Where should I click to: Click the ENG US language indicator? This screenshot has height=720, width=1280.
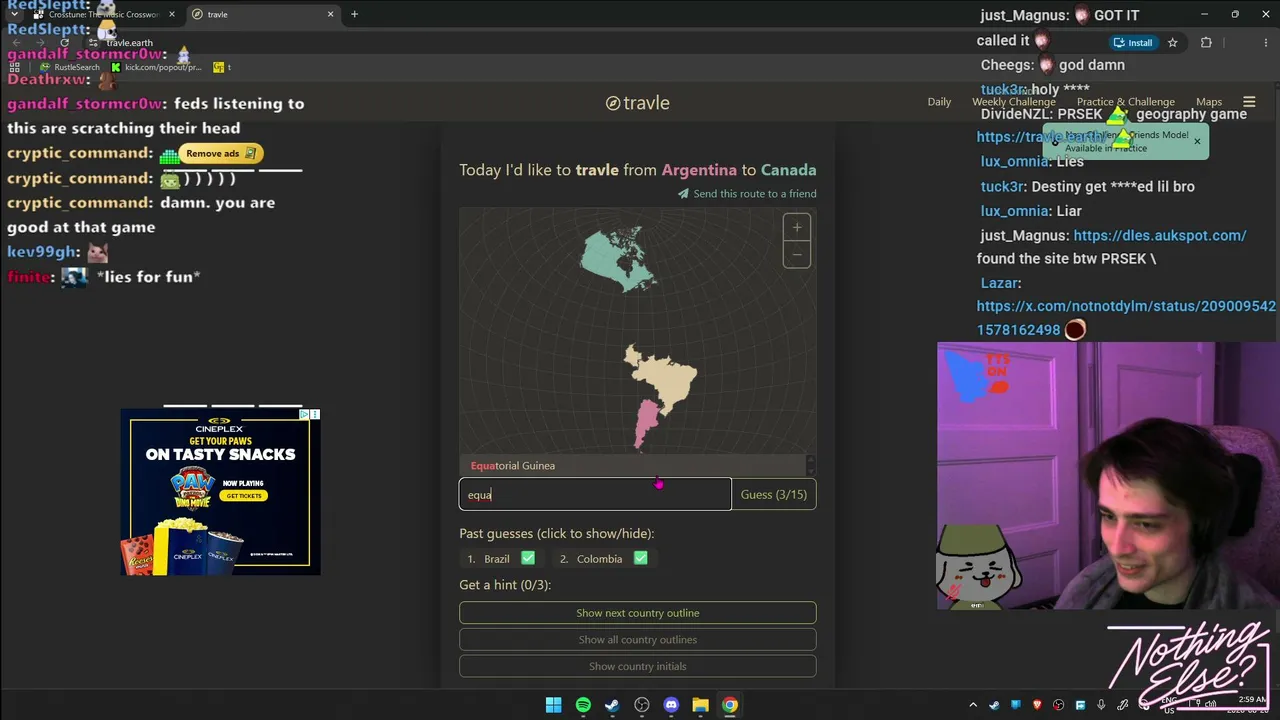[x=1168, y=705]
